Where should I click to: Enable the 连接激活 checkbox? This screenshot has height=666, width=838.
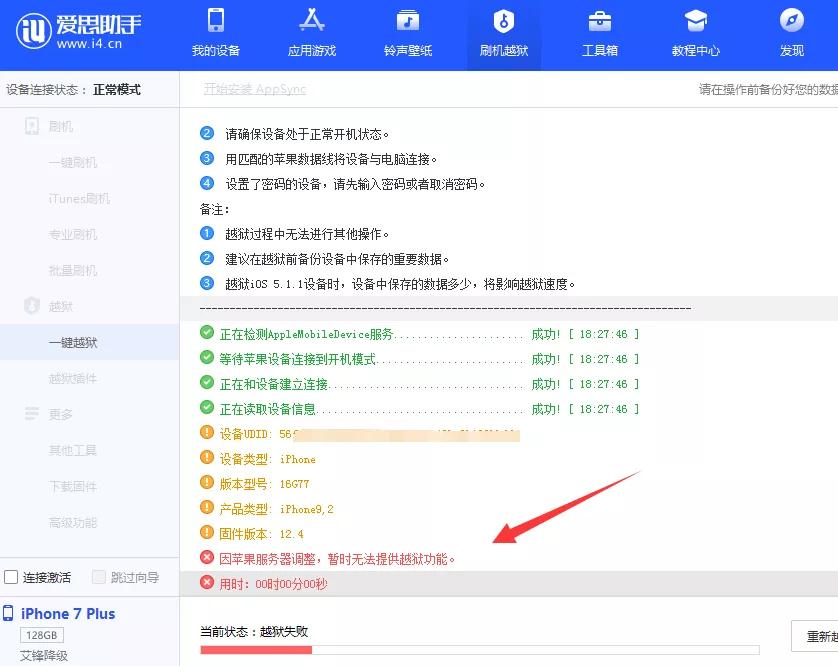click(10, 578)
